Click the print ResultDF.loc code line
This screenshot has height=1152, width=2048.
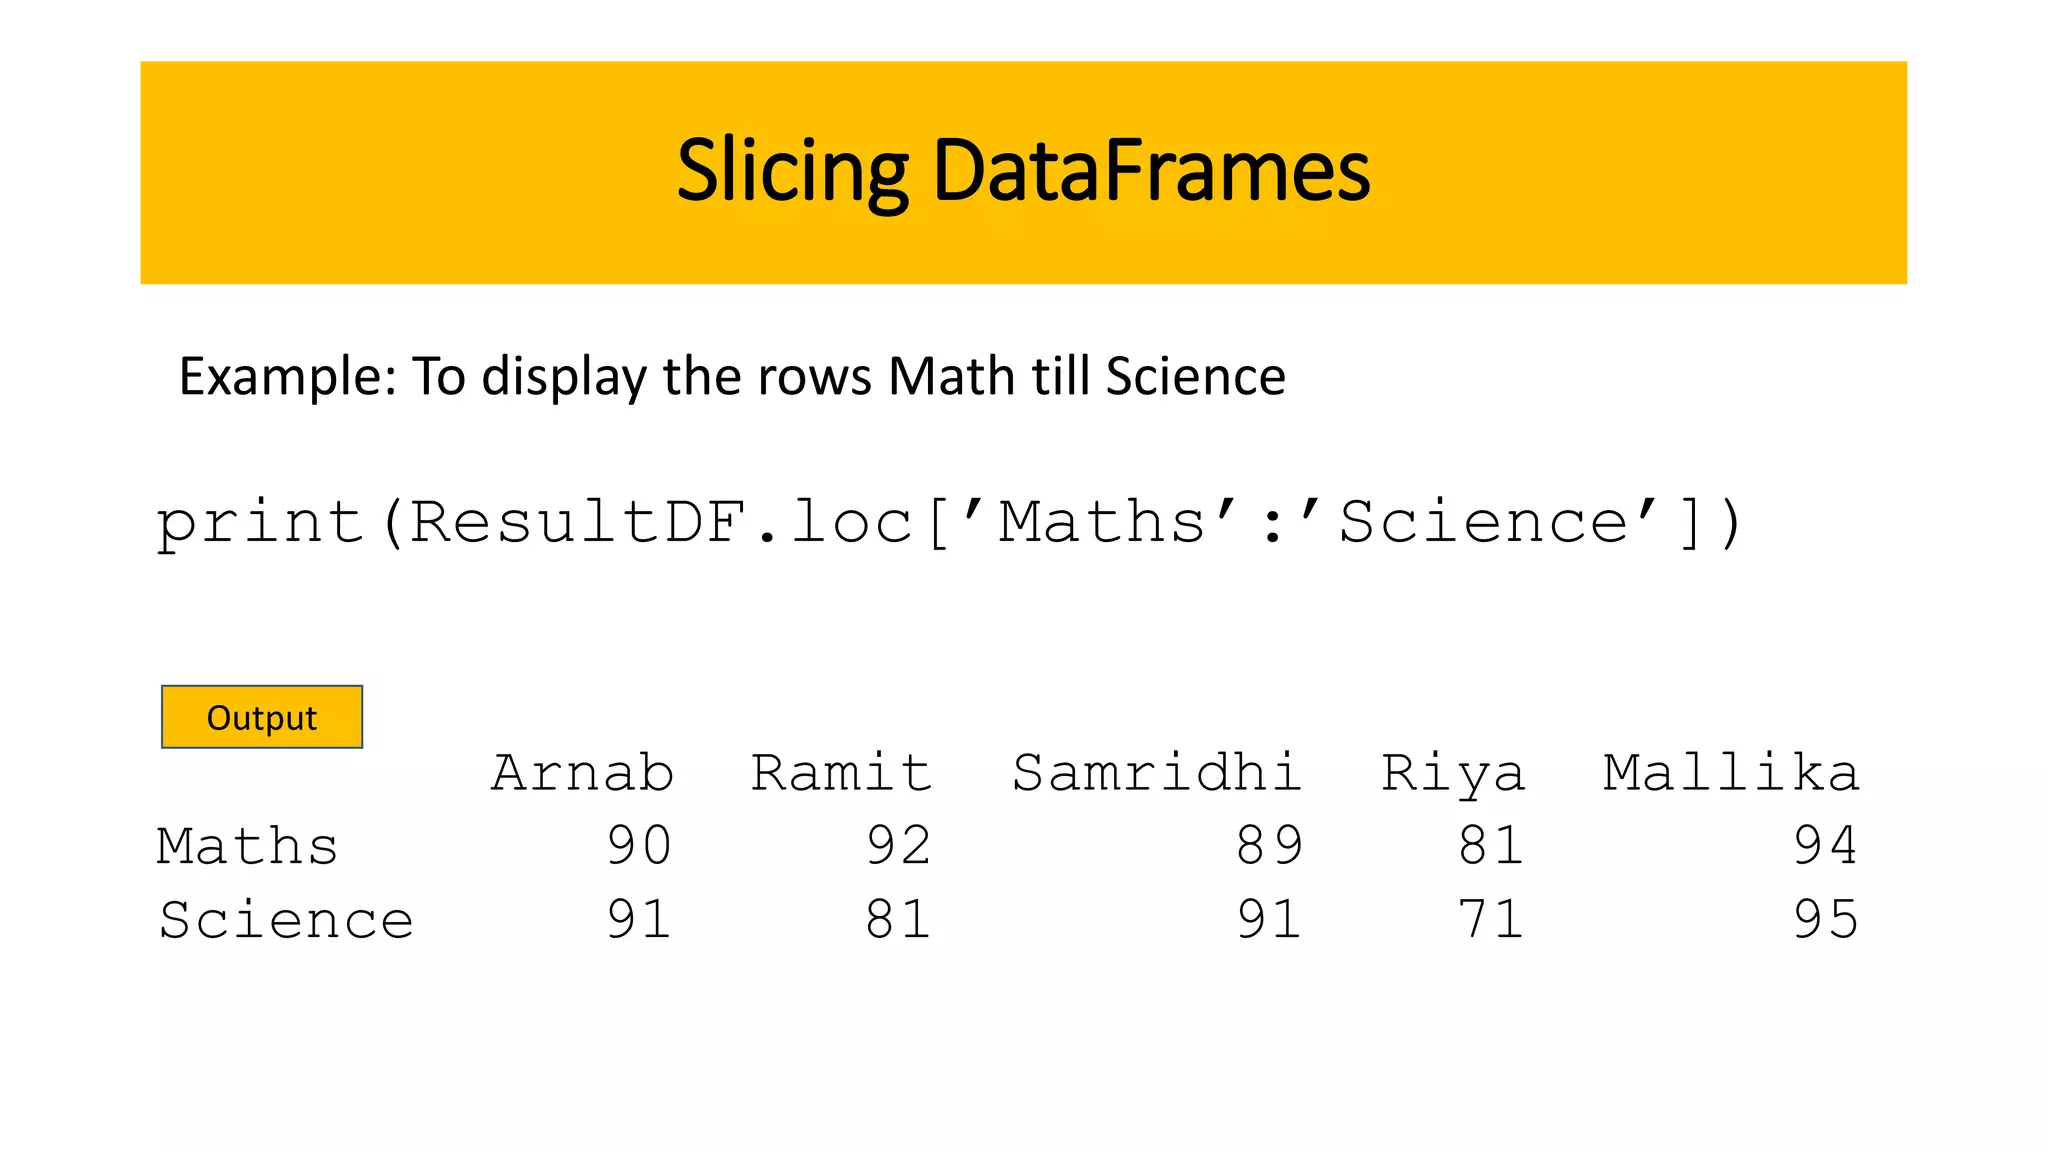(x=950, y=523)
